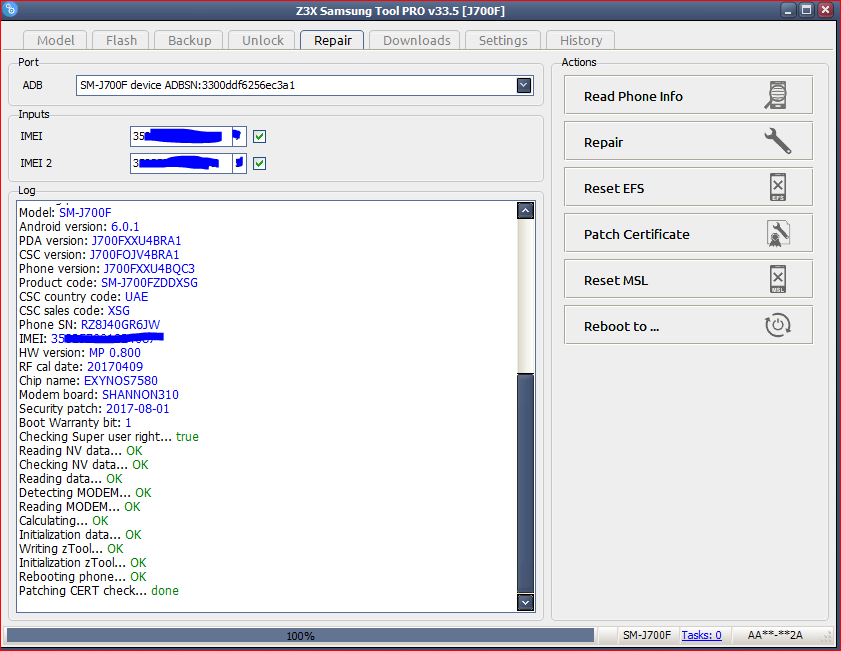
Task: Click RF cal date 20170409 line
Action: tap(81, 367)
